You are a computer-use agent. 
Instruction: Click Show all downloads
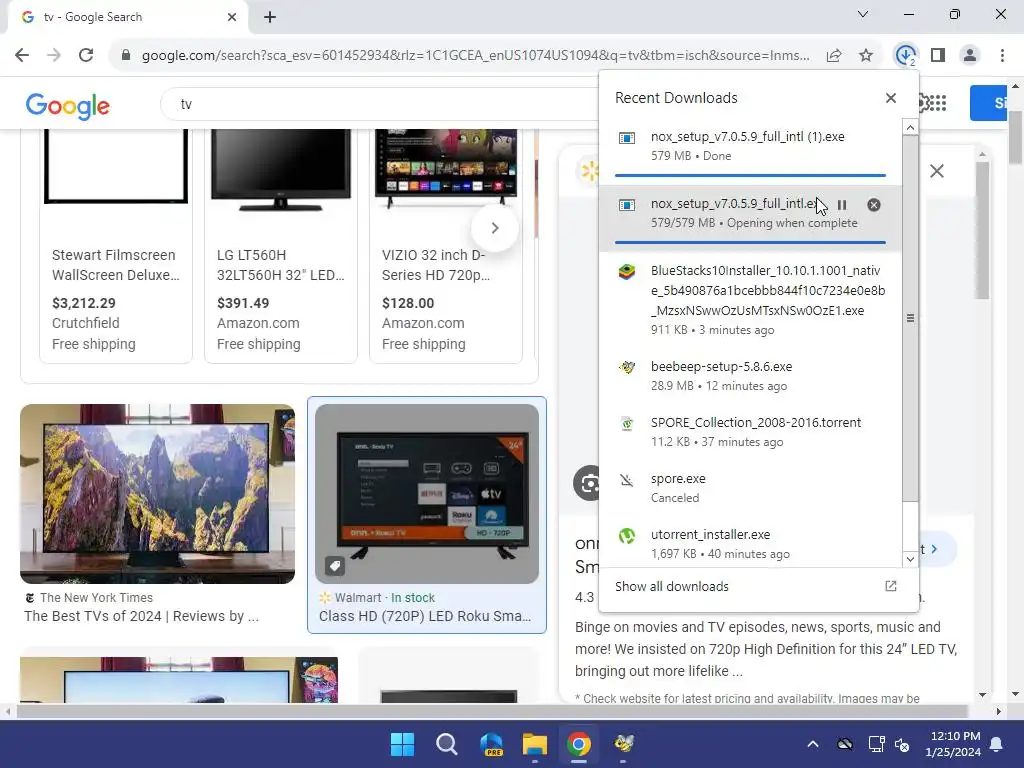671,586
